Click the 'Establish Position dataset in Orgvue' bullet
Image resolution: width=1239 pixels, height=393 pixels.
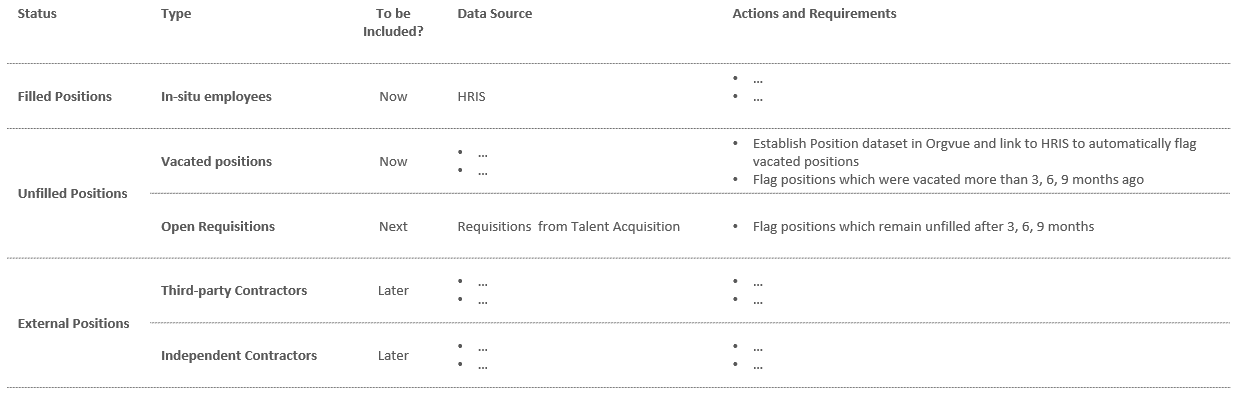[974, 152]
